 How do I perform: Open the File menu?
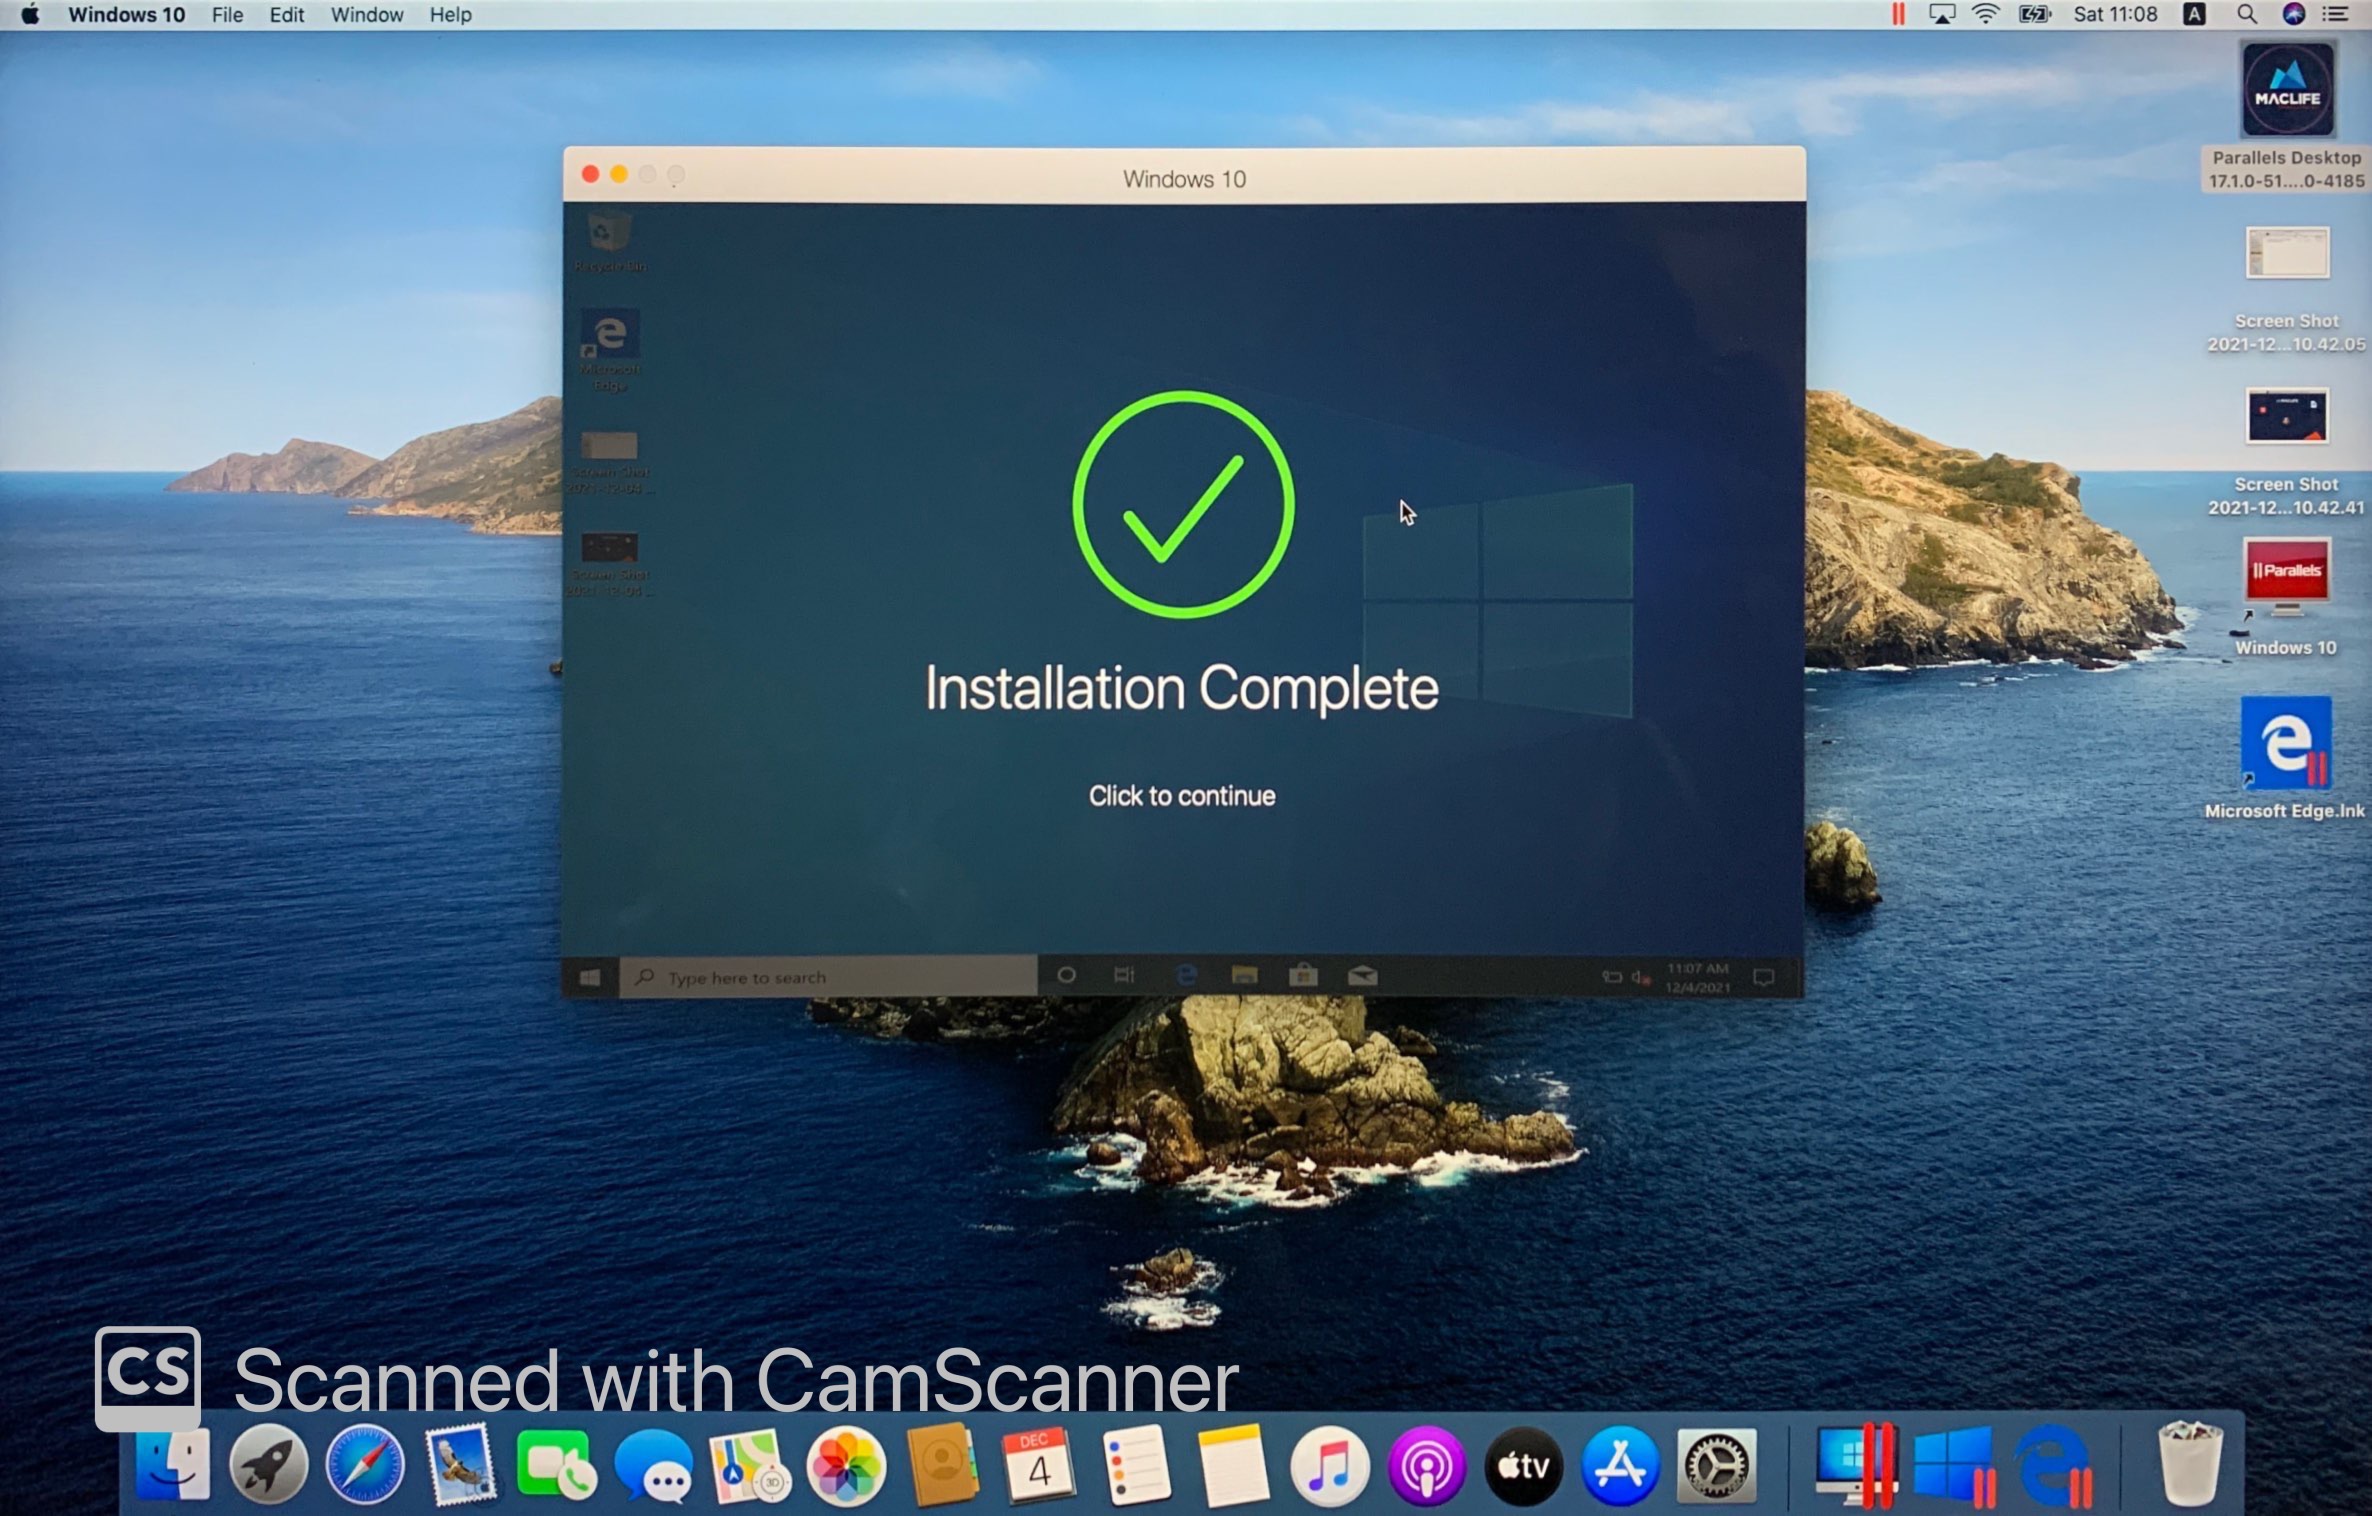[227, 15]
